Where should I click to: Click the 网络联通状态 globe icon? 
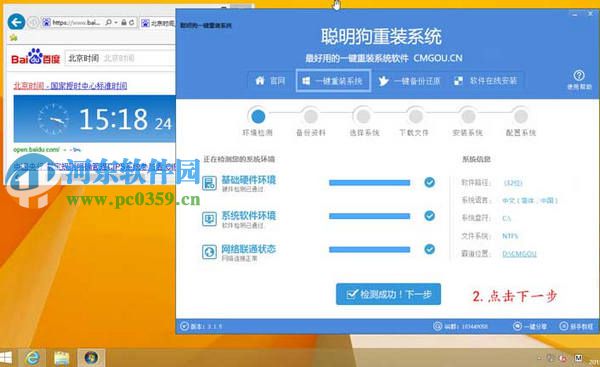pyautogui.click(x=209, y=252)
